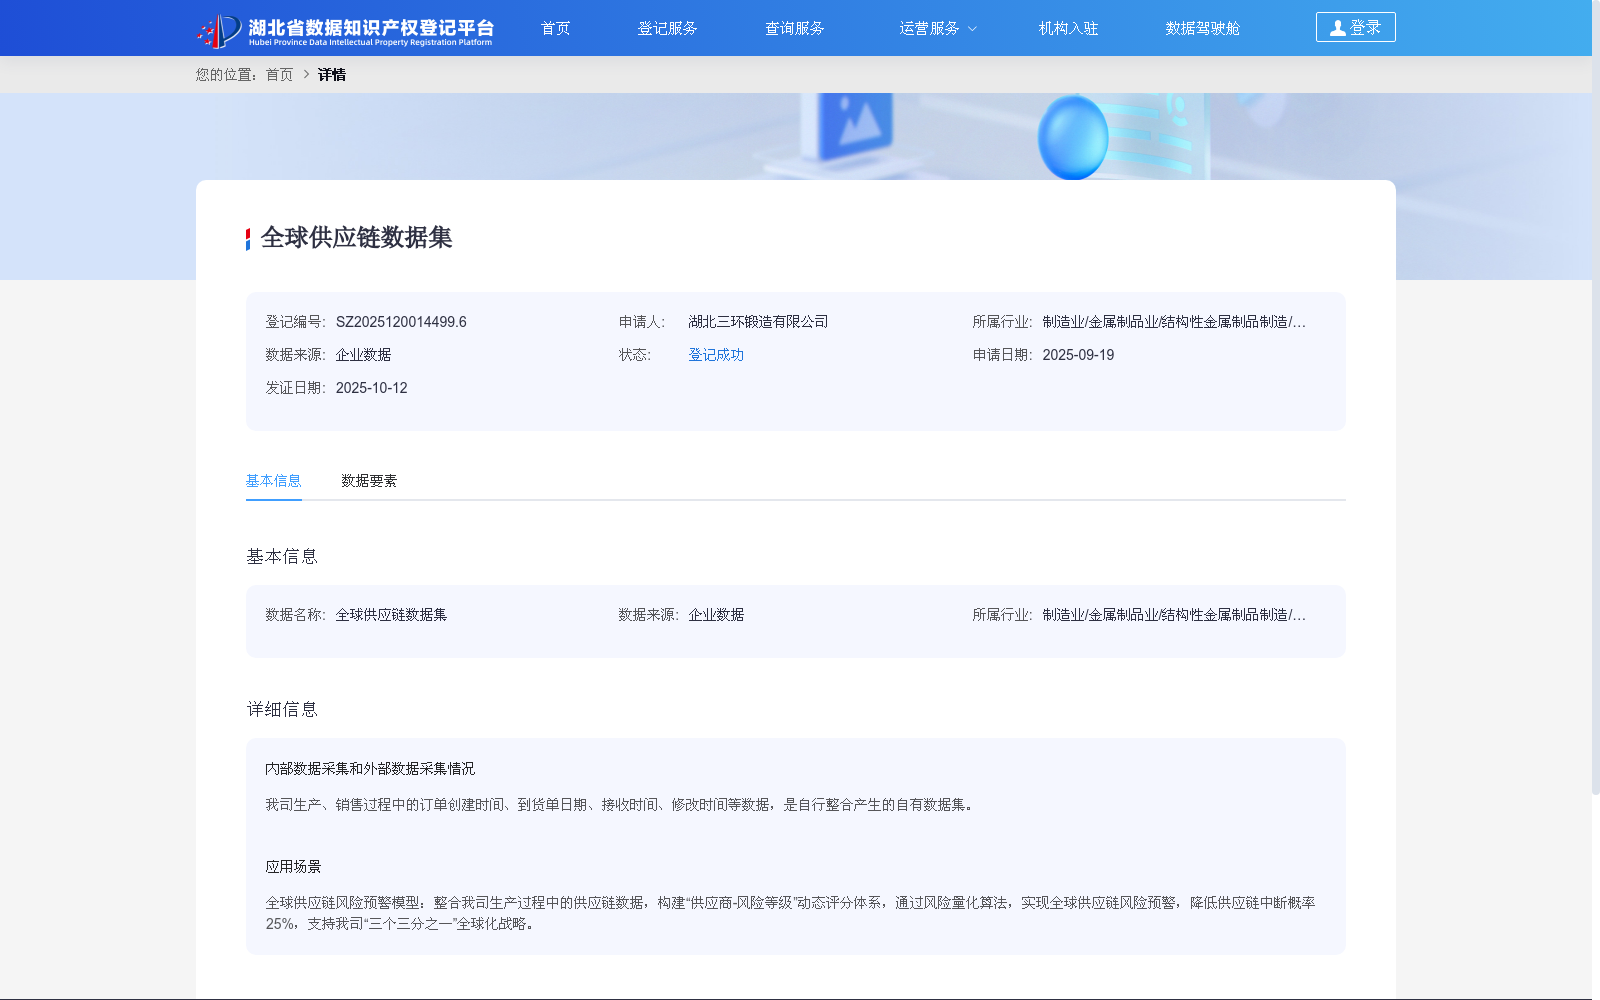1600x1000 pixels.
Task: Open 数据驾驶舱 navigation item
Action: coord(1202,28)
